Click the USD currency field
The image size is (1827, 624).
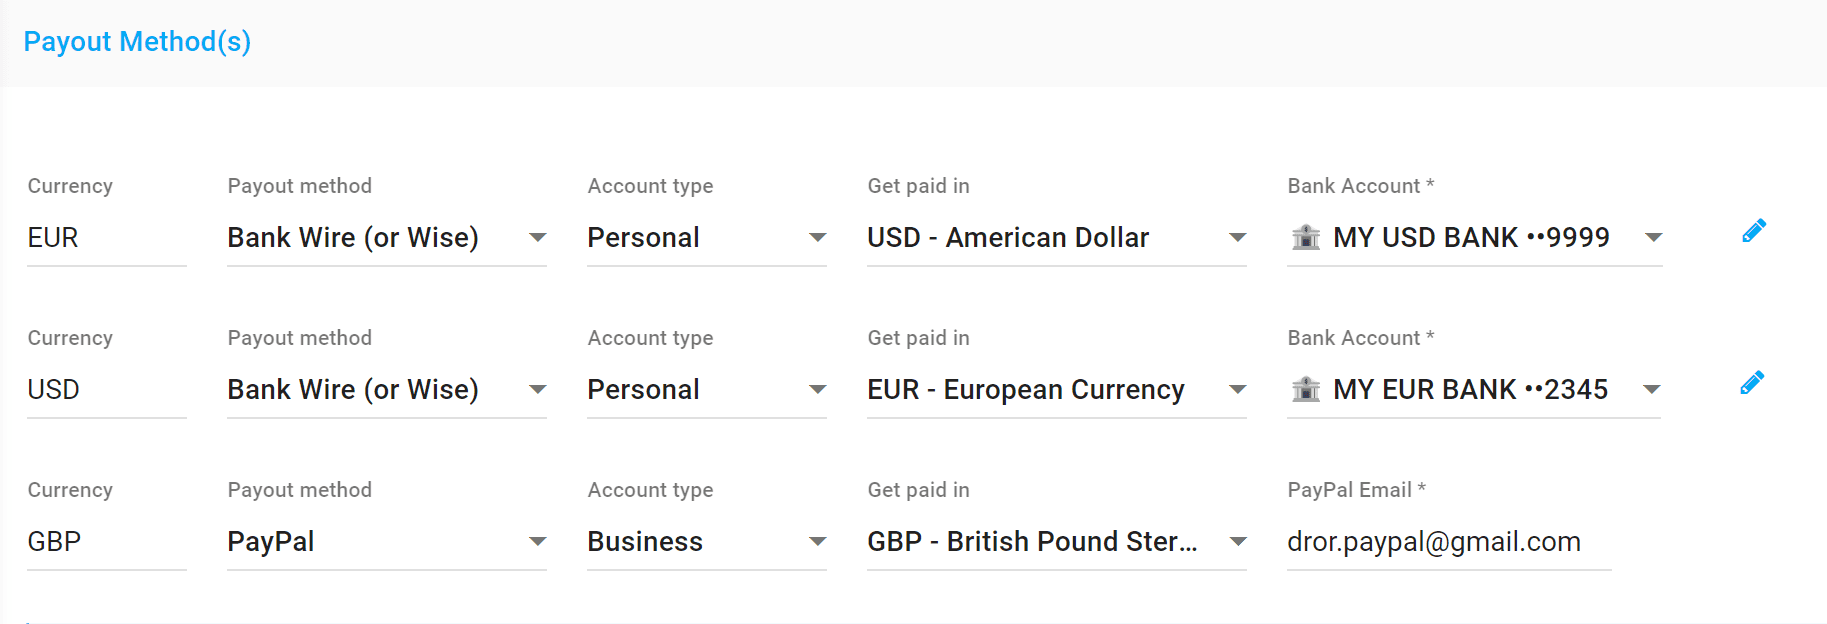pyautogui.click(x=107, y=390)
